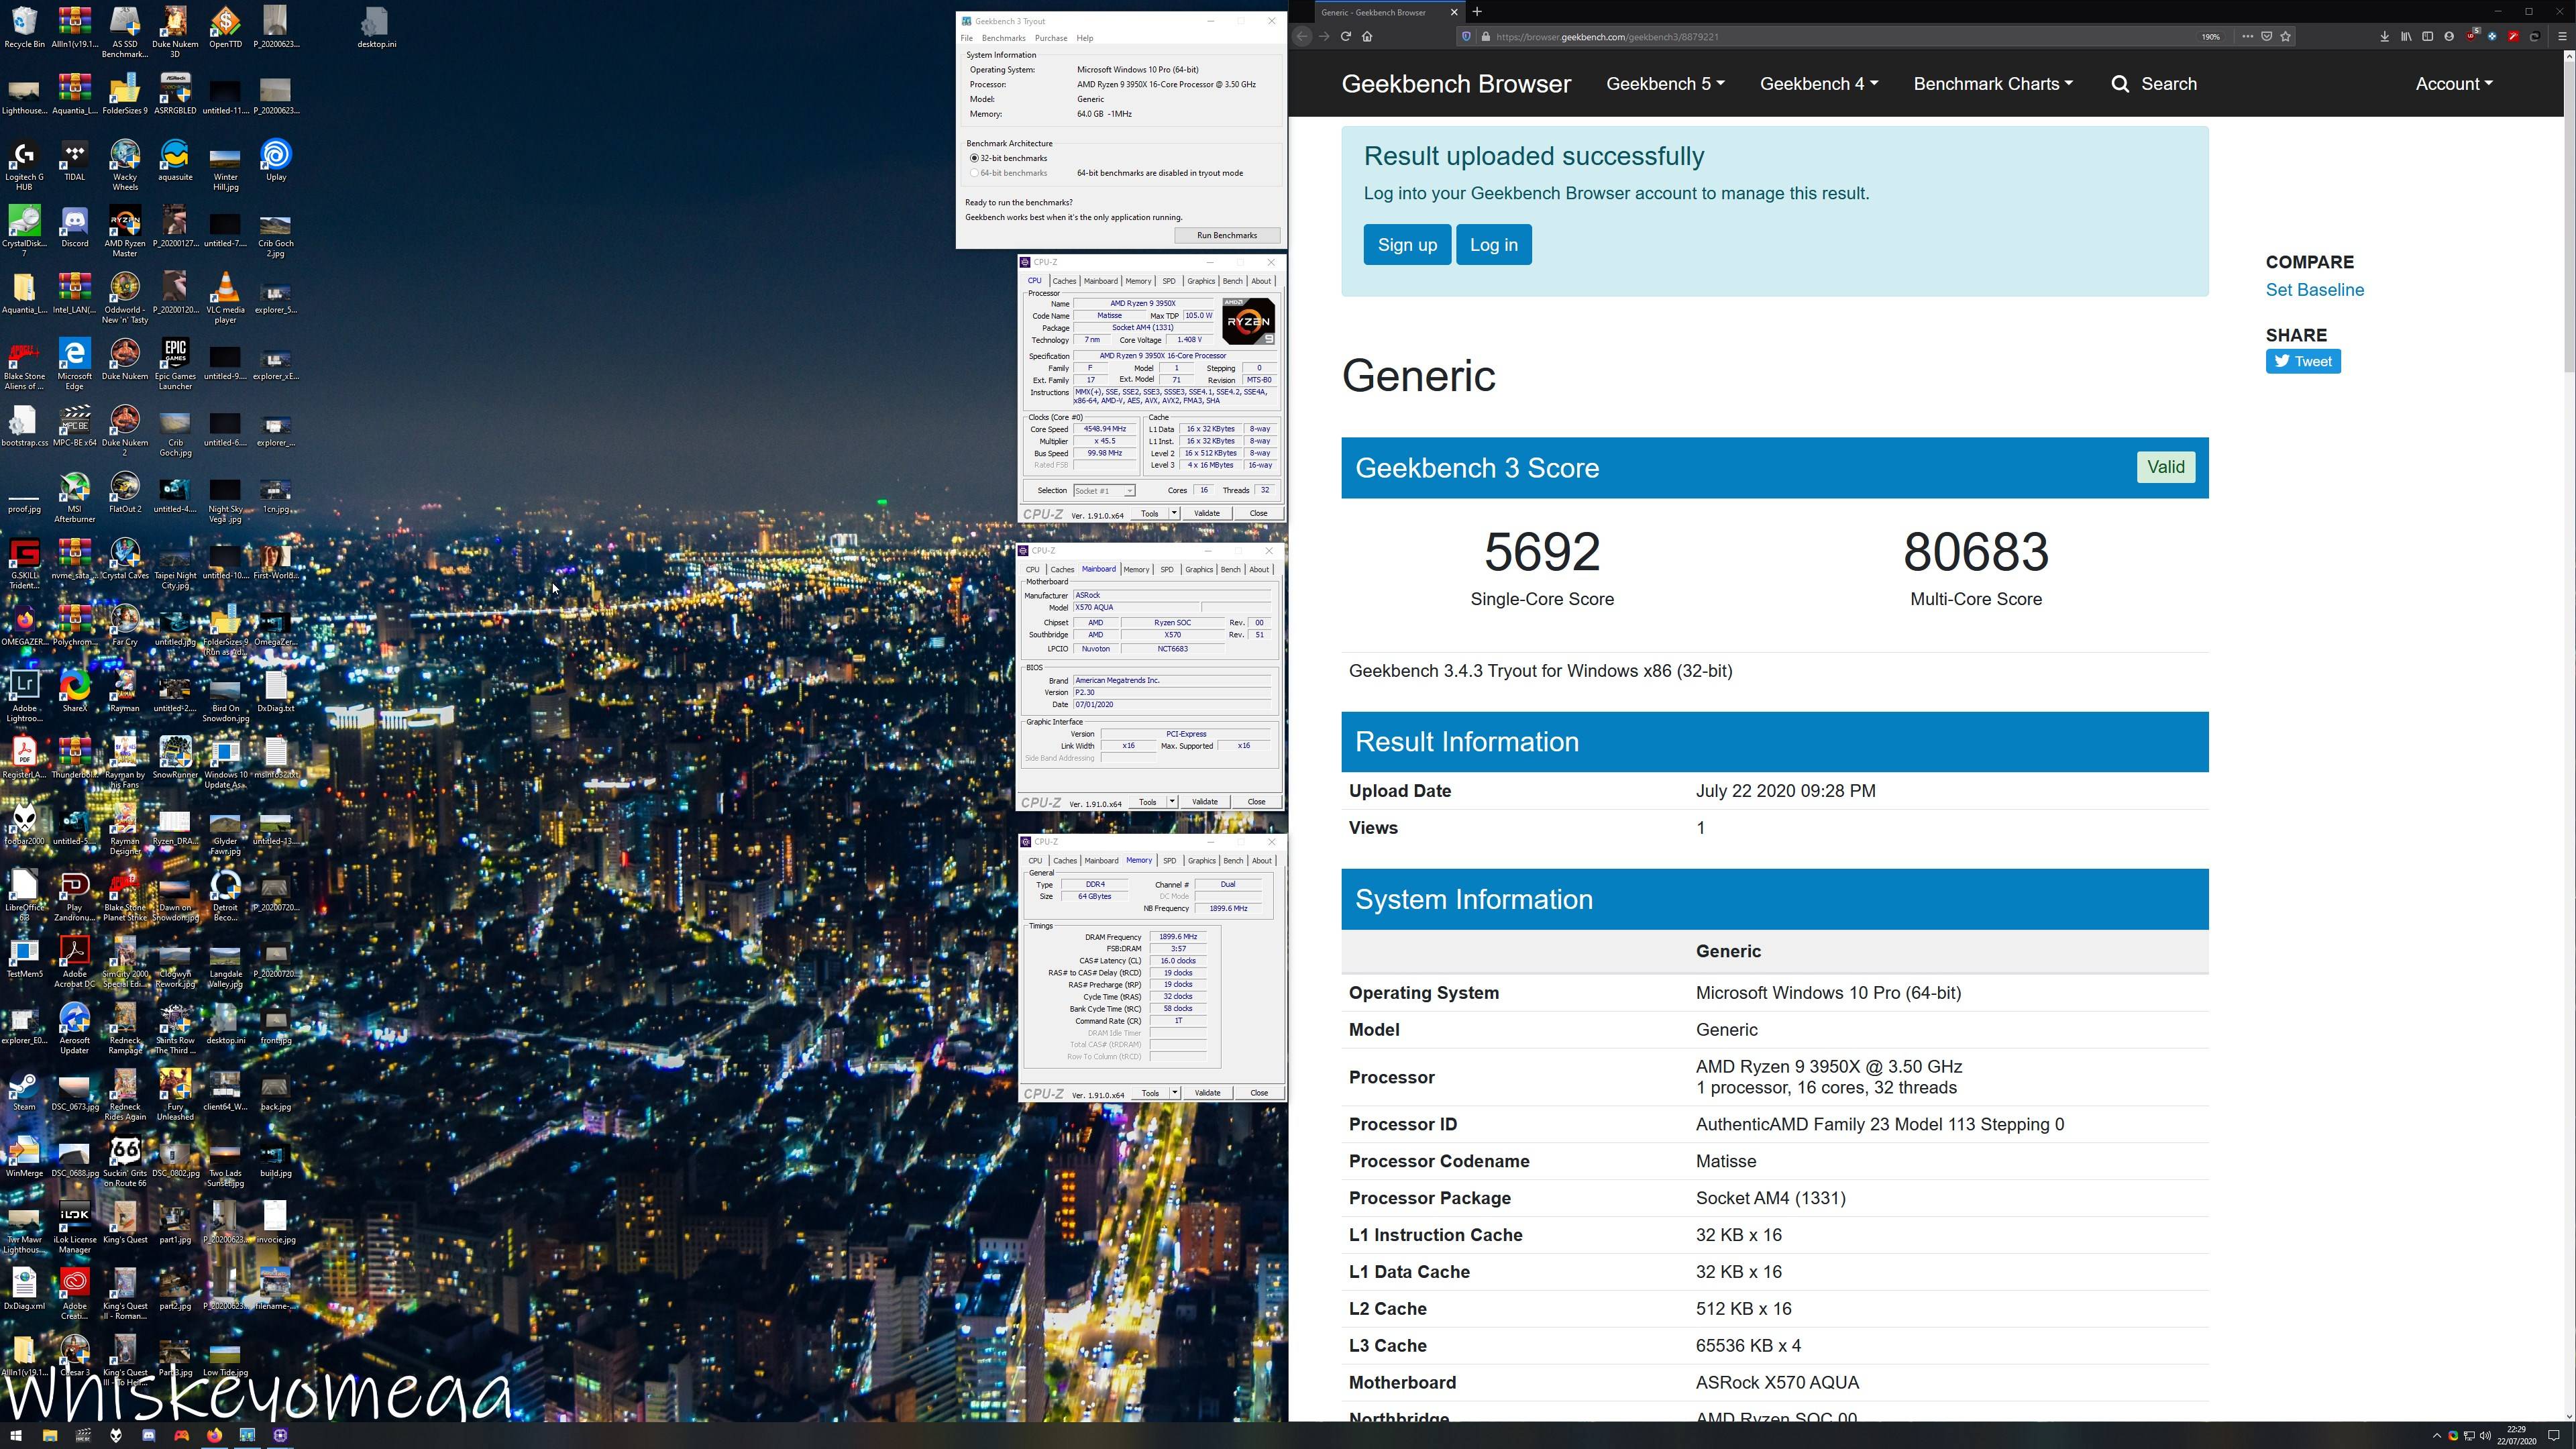The width and height of the screenshot is (2576, 1449).
Task: Open Geekbench 3 Purchase menu
Action: [x=1050, y=38]
